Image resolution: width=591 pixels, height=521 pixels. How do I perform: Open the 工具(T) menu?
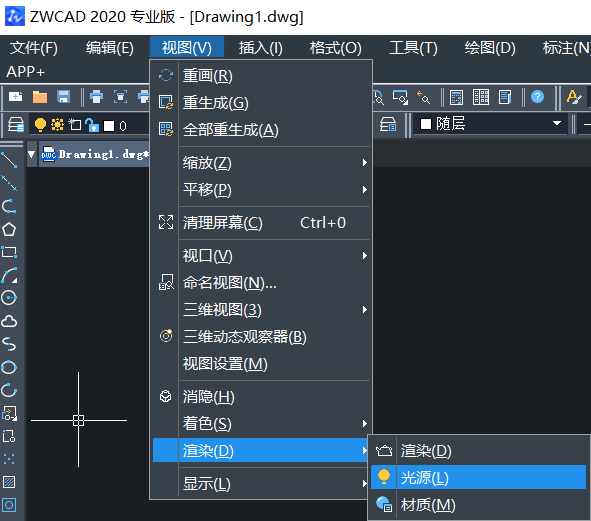point(413,48)
